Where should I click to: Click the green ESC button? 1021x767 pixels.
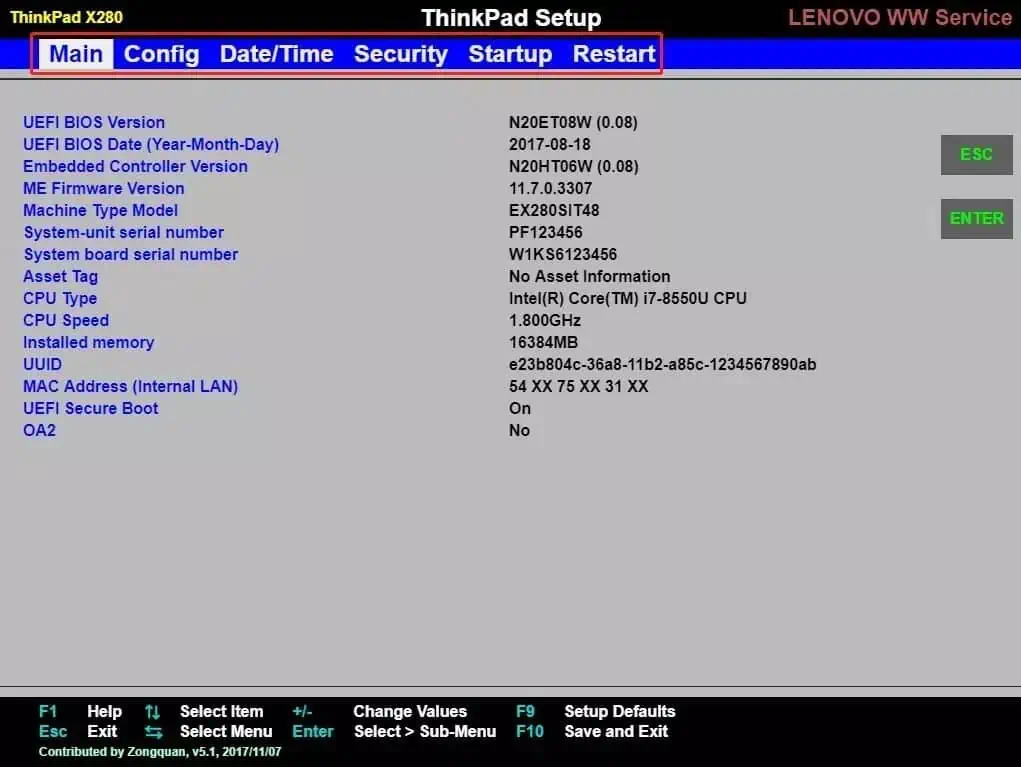pyautogui.click(x=976, y=155)
